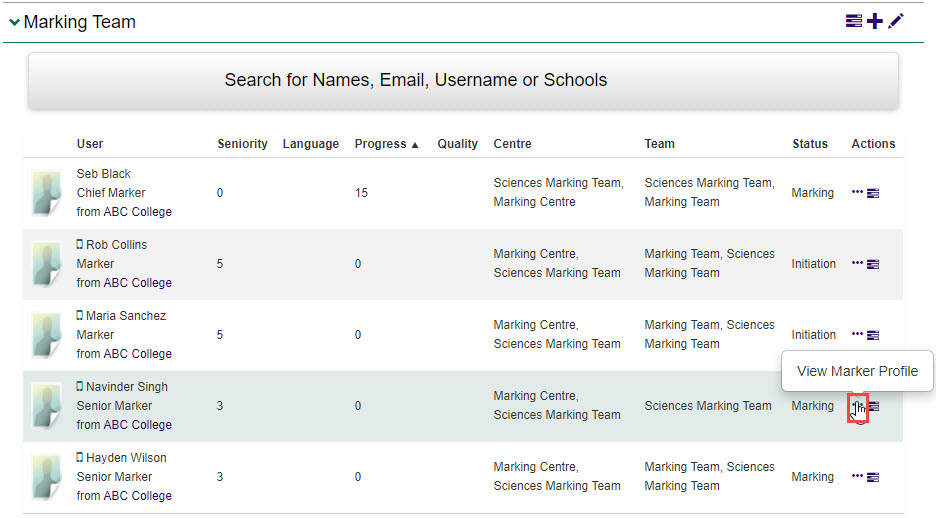Image resolution: width=936 pixels, height=518 pixels.
Task: Click the Status column header
Action: (x=809, y=144)
